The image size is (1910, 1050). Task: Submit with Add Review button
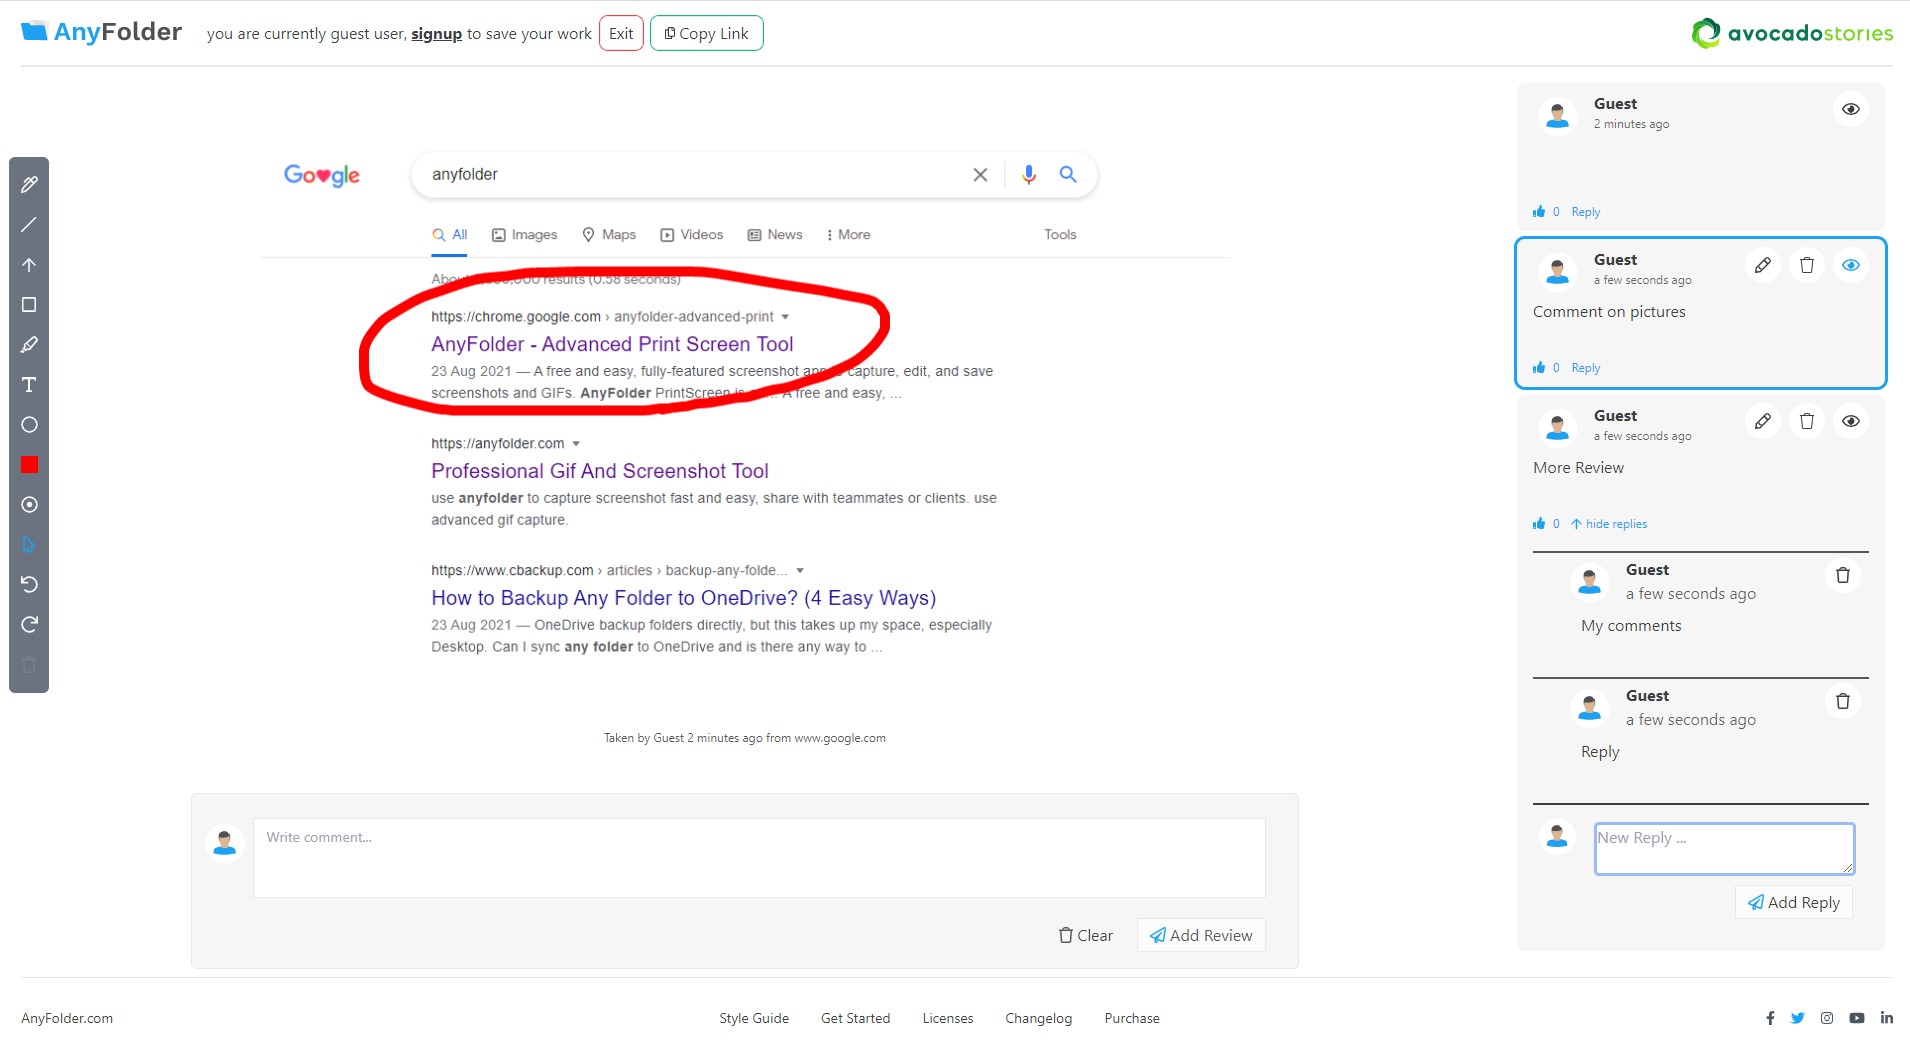[1201, 935]
